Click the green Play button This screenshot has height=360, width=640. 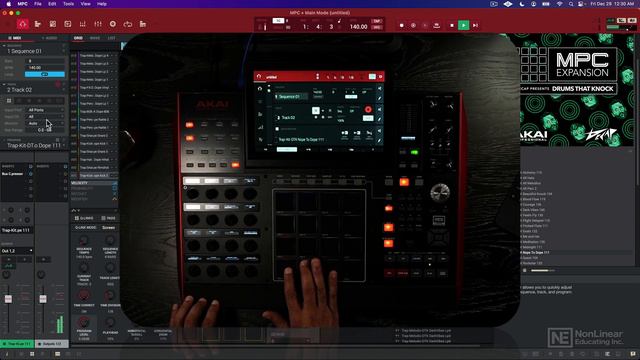[463, 25]
